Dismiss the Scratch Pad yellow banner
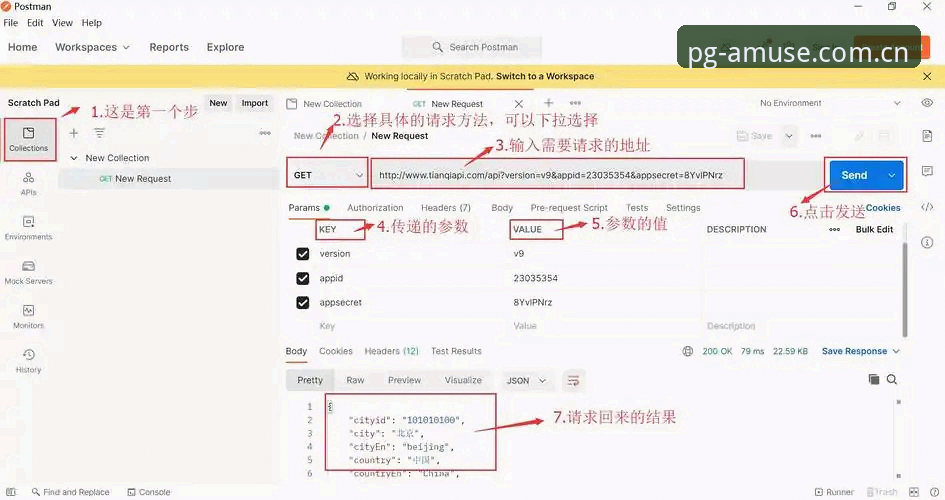945x500 pixels. pyautogui.click(x=927, y=77)
